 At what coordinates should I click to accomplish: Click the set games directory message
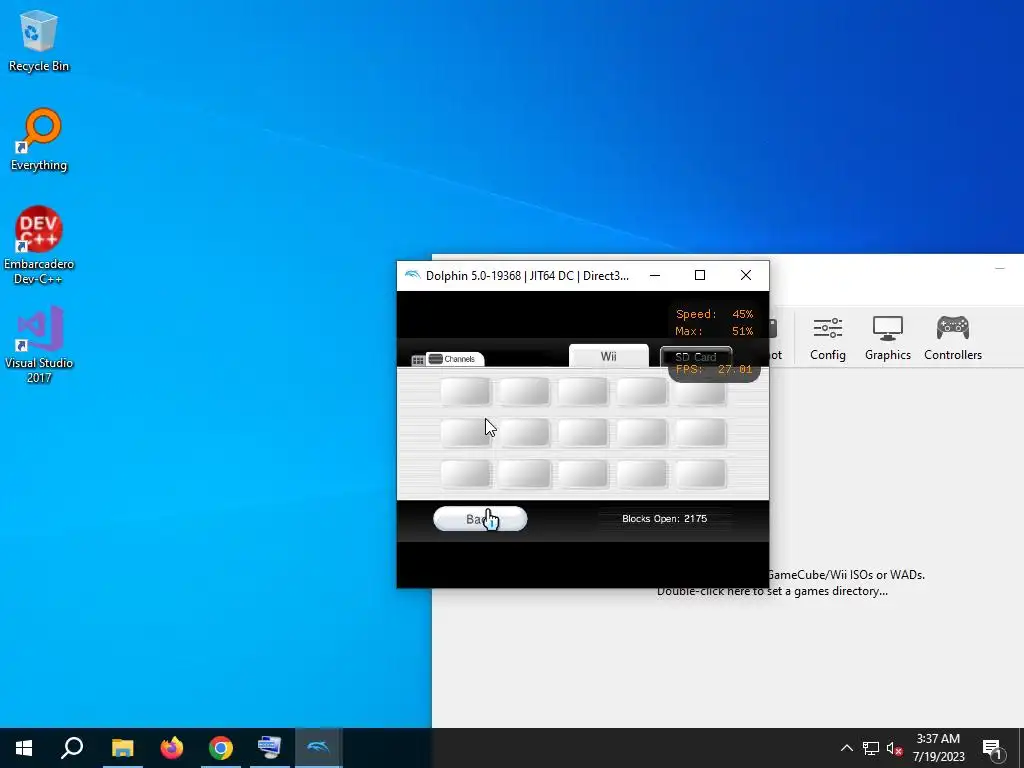click(772, 591)
